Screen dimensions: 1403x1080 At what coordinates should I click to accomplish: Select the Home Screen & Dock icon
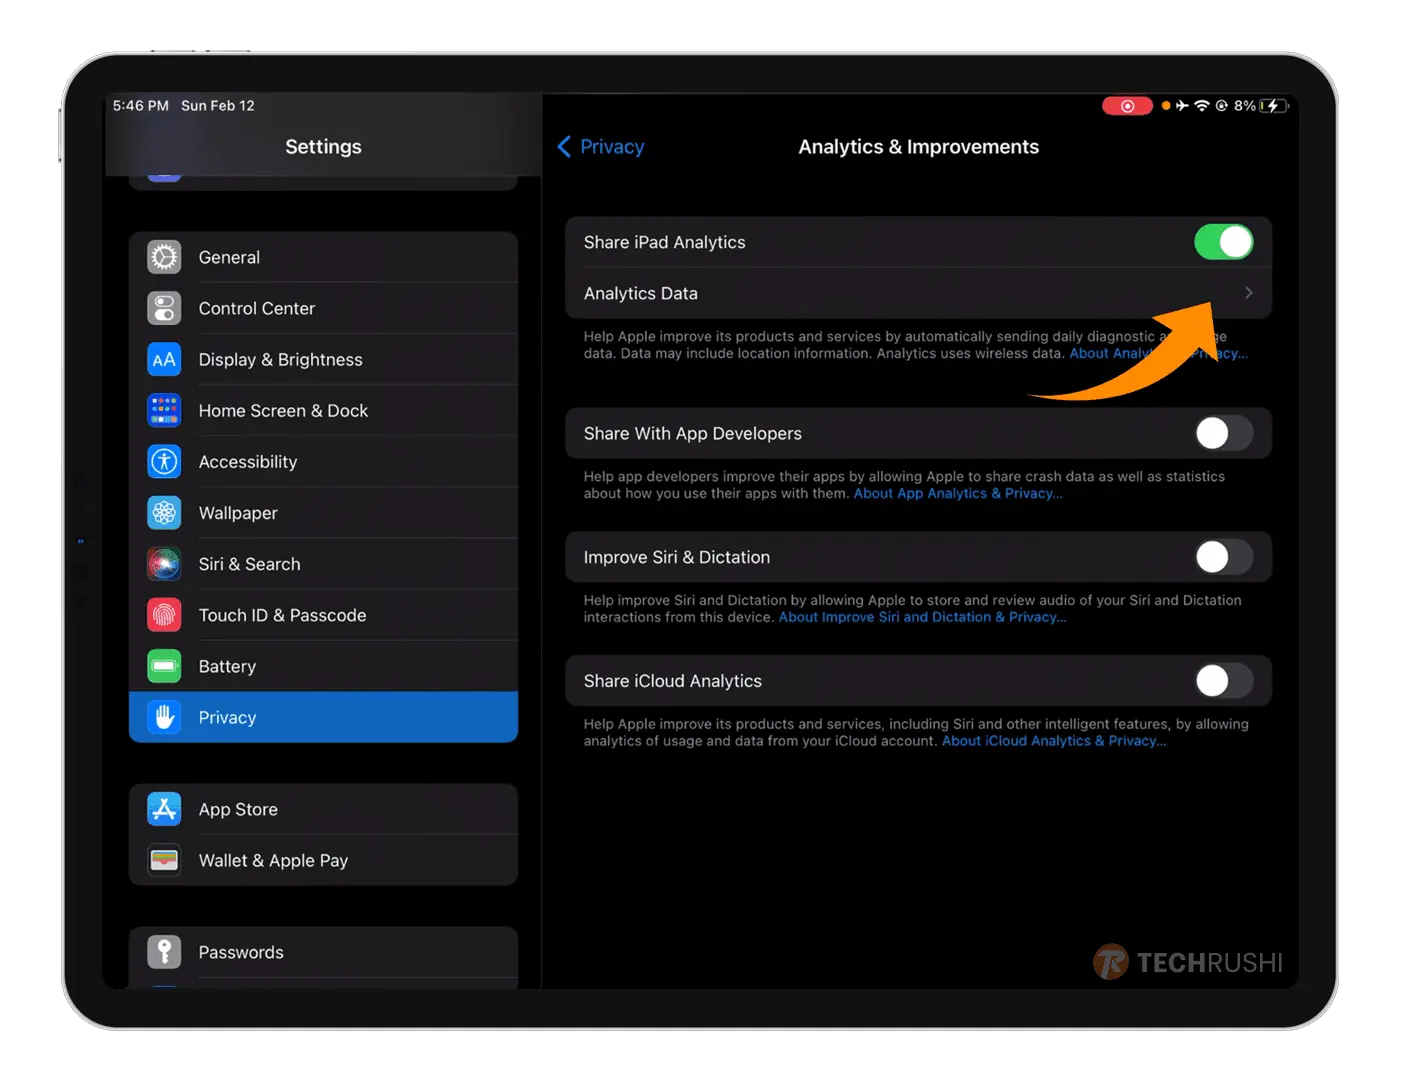(x=164, y=410)
